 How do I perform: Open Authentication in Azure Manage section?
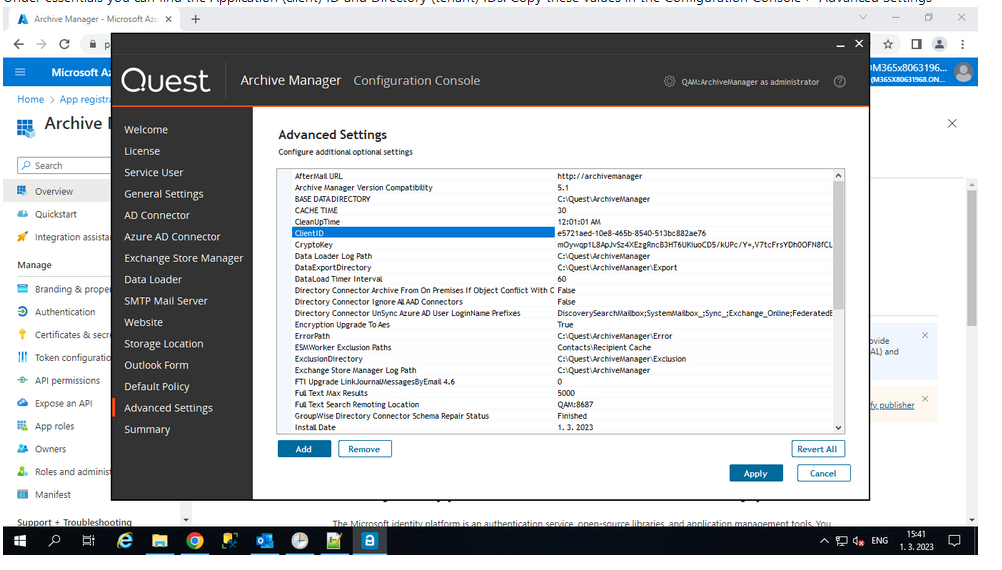pos(65,312)
